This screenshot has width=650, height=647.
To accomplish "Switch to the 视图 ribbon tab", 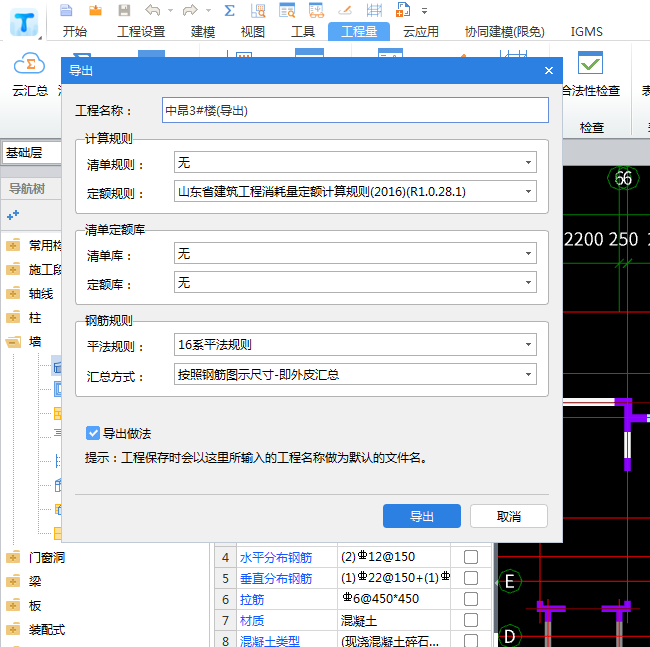I will tap(252, 32).
